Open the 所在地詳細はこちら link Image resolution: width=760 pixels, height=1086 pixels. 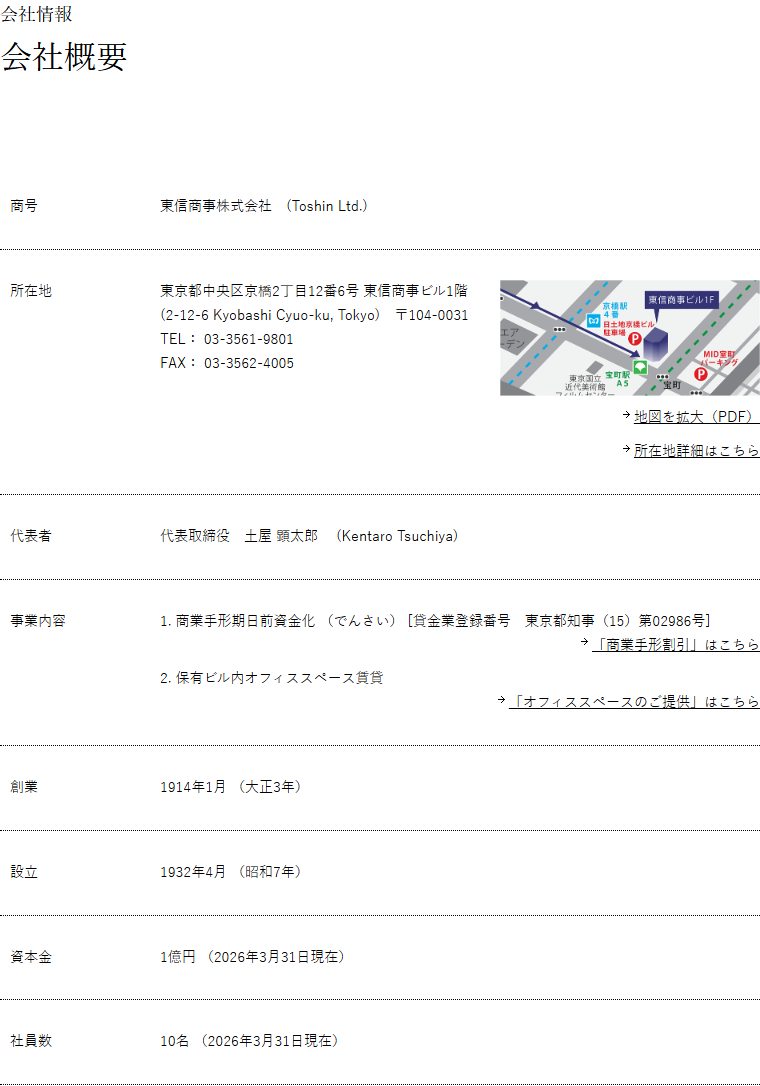(x=696, y=450)
